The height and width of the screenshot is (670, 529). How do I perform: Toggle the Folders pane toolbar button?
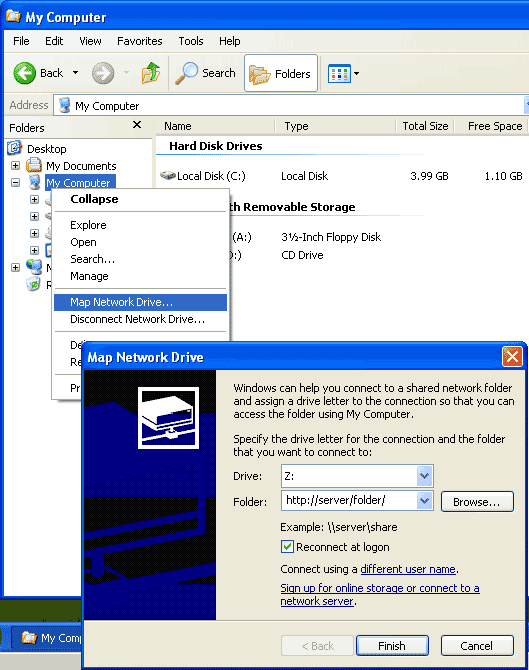281,73
